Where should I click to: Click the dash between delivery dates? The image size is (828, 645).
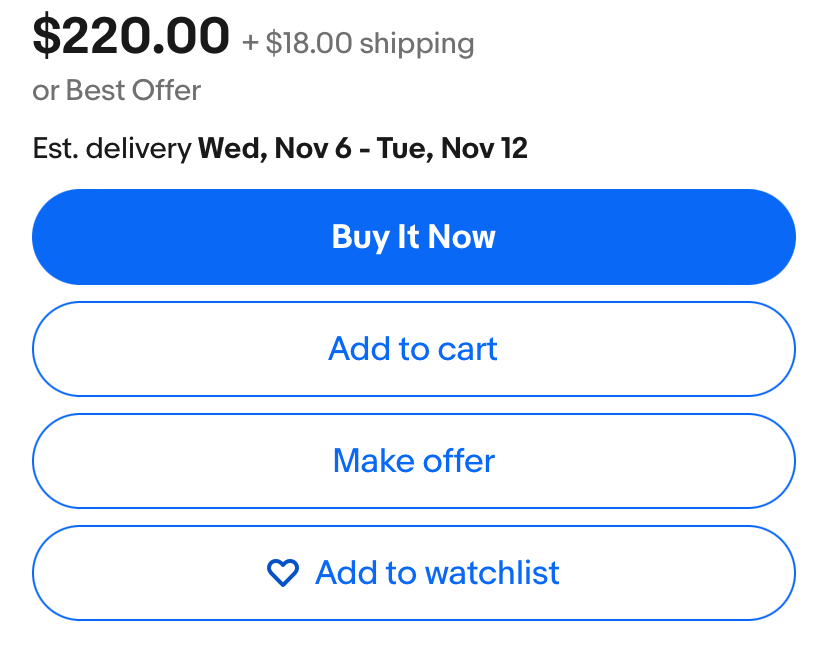[364, 150]
